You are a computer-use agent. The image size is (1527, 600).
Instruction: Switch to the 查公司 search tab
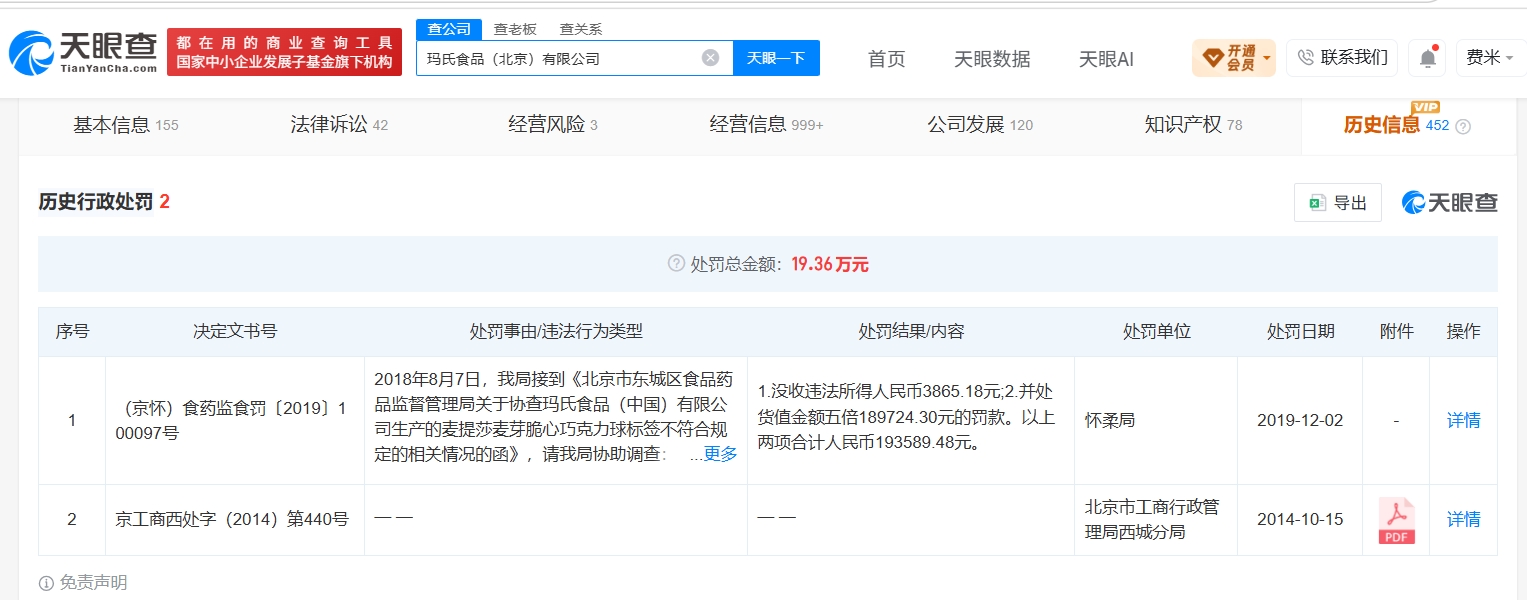click(449, 29)
